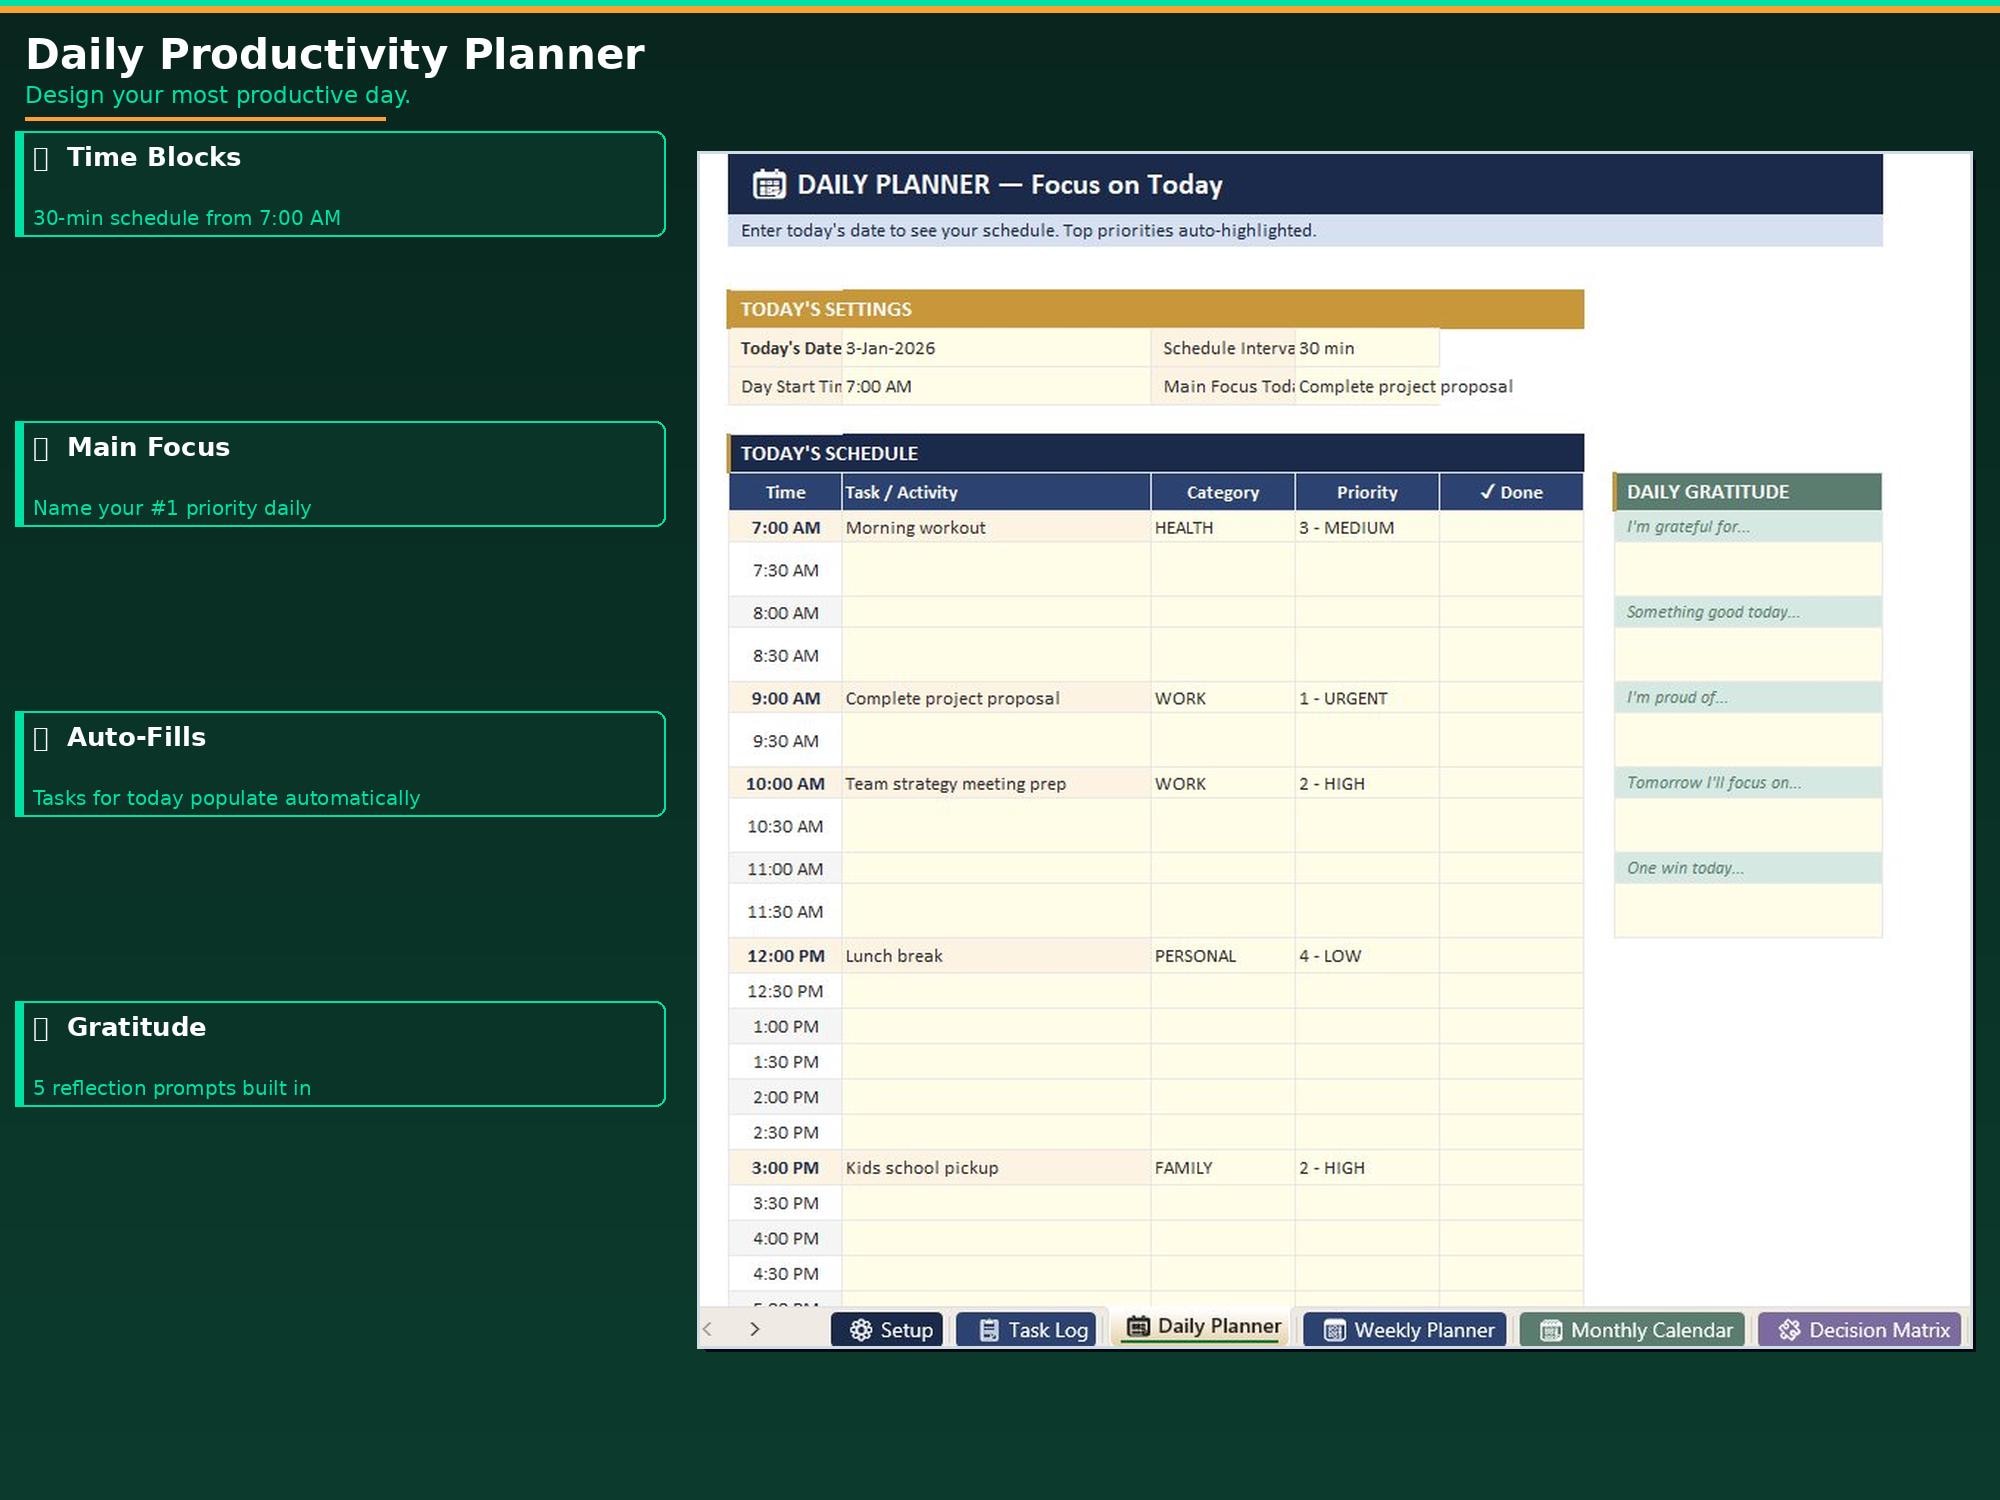This screenshot has height=1500, width=2000.
Task: Click the Main Focus card icon
Action: [41, 448]
